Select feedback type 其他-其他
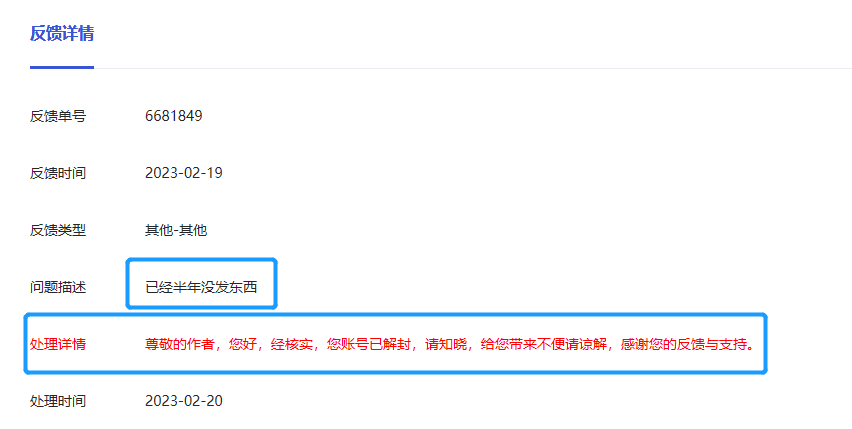 (176, 230)
